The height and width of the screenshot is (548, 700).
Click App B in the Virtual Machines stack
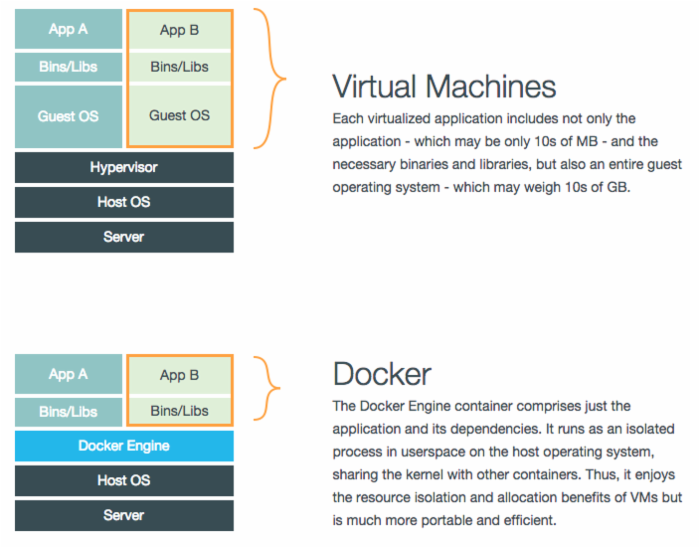click(180, 30)
